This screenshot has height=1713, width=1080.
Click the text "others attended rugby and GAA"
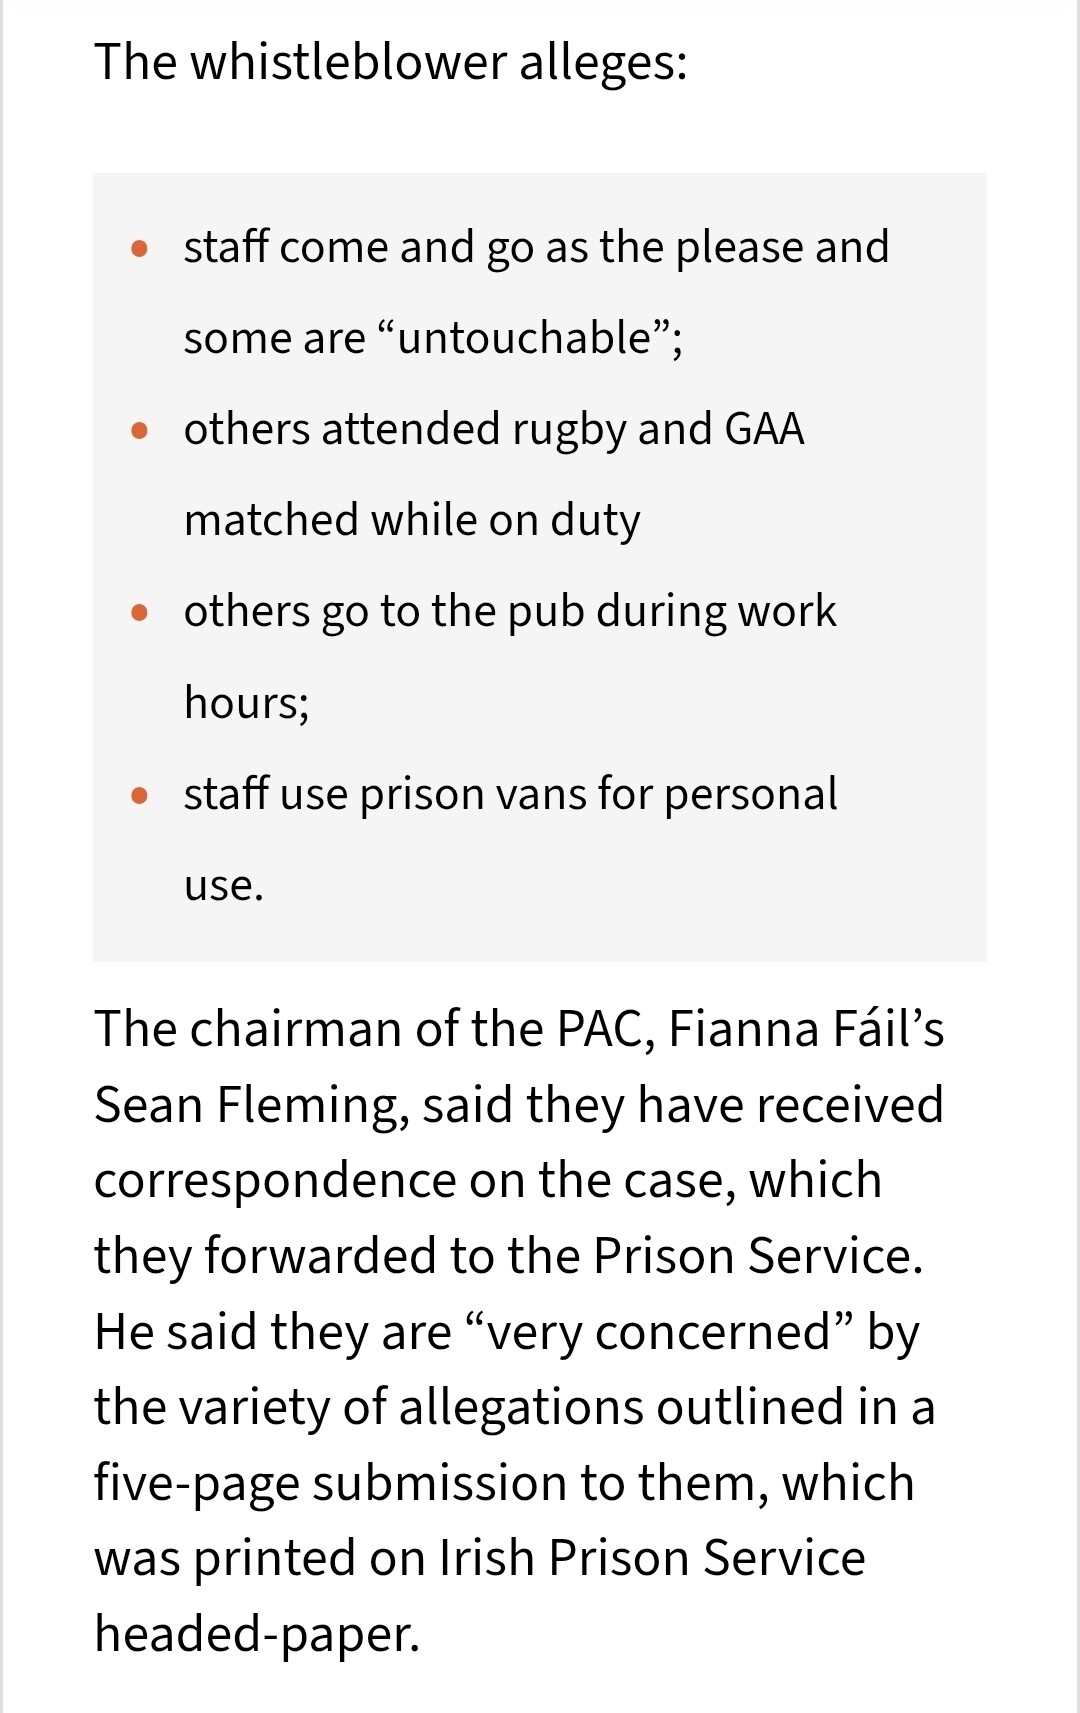click(x=494, y=429)
